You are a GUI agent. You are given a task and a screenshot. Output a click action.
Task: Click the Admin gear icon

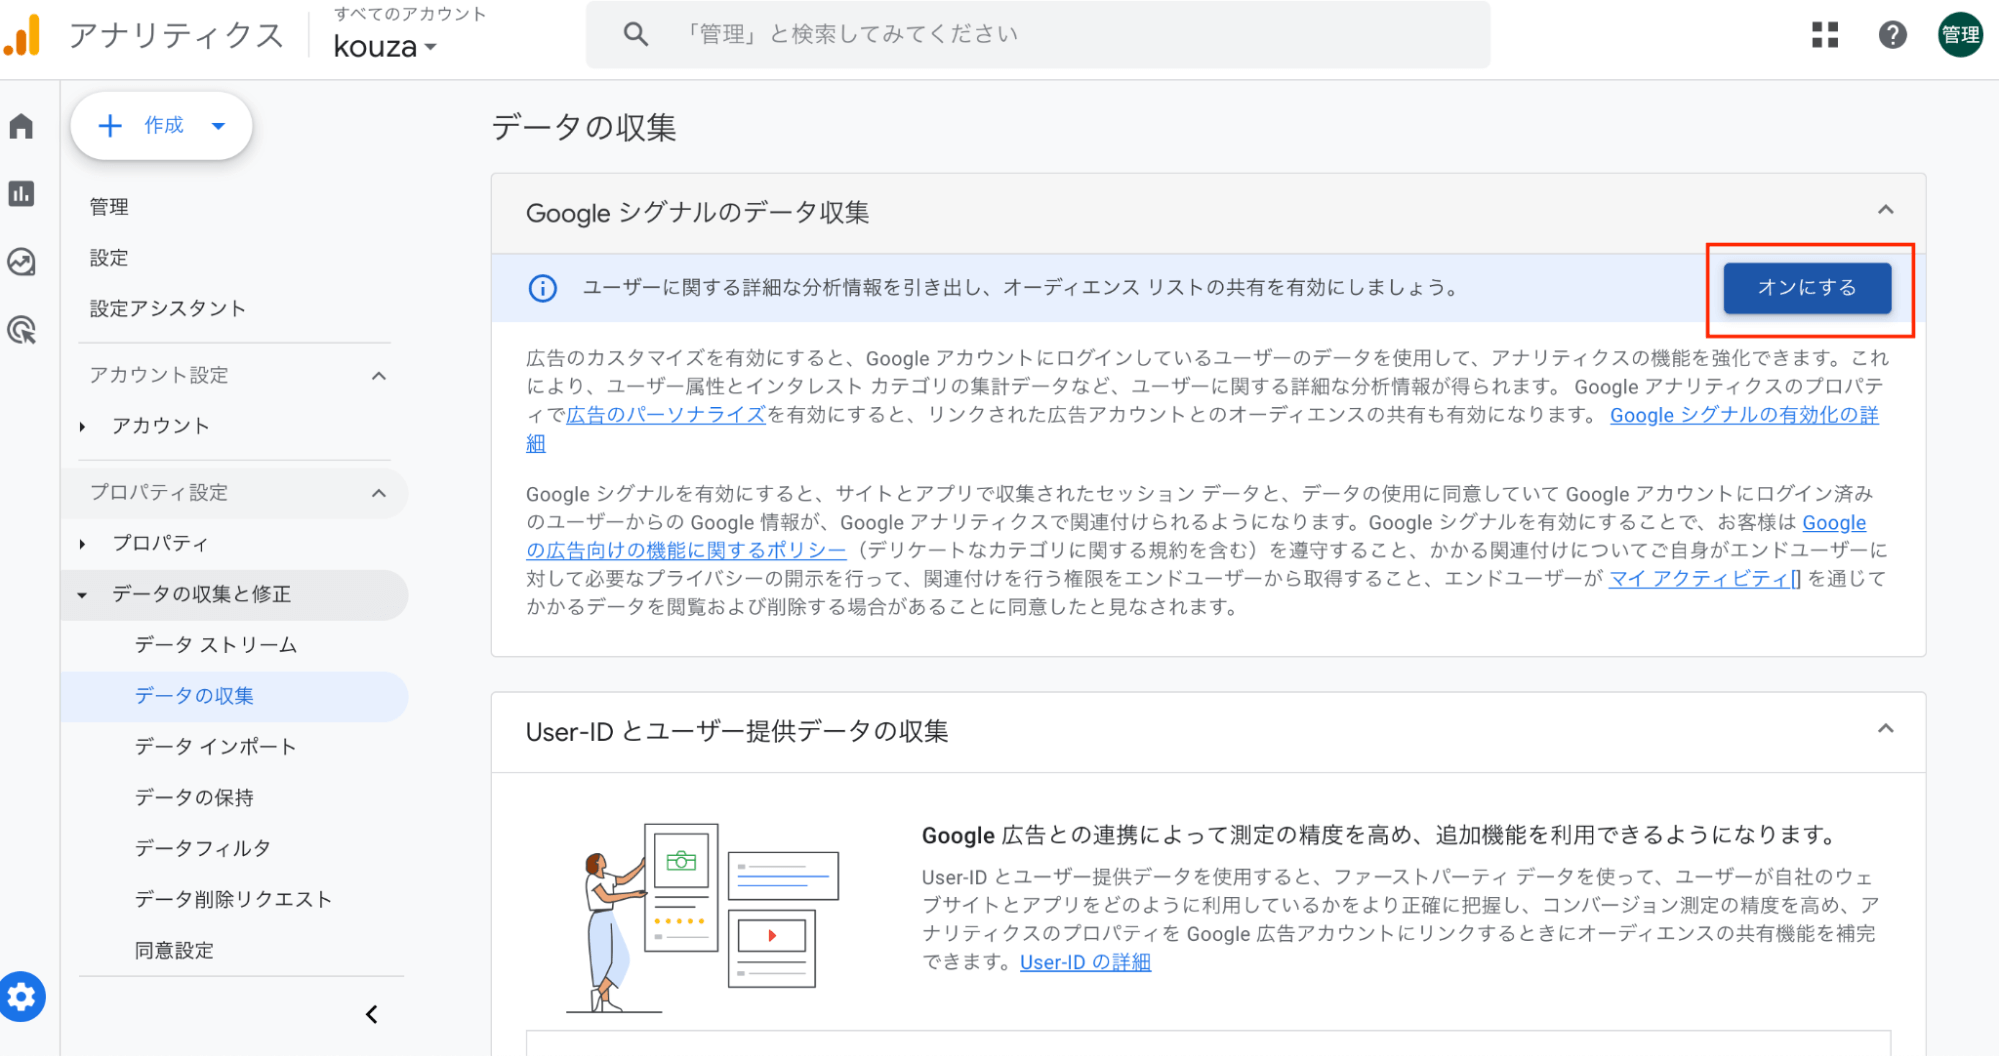pos(22,996)
